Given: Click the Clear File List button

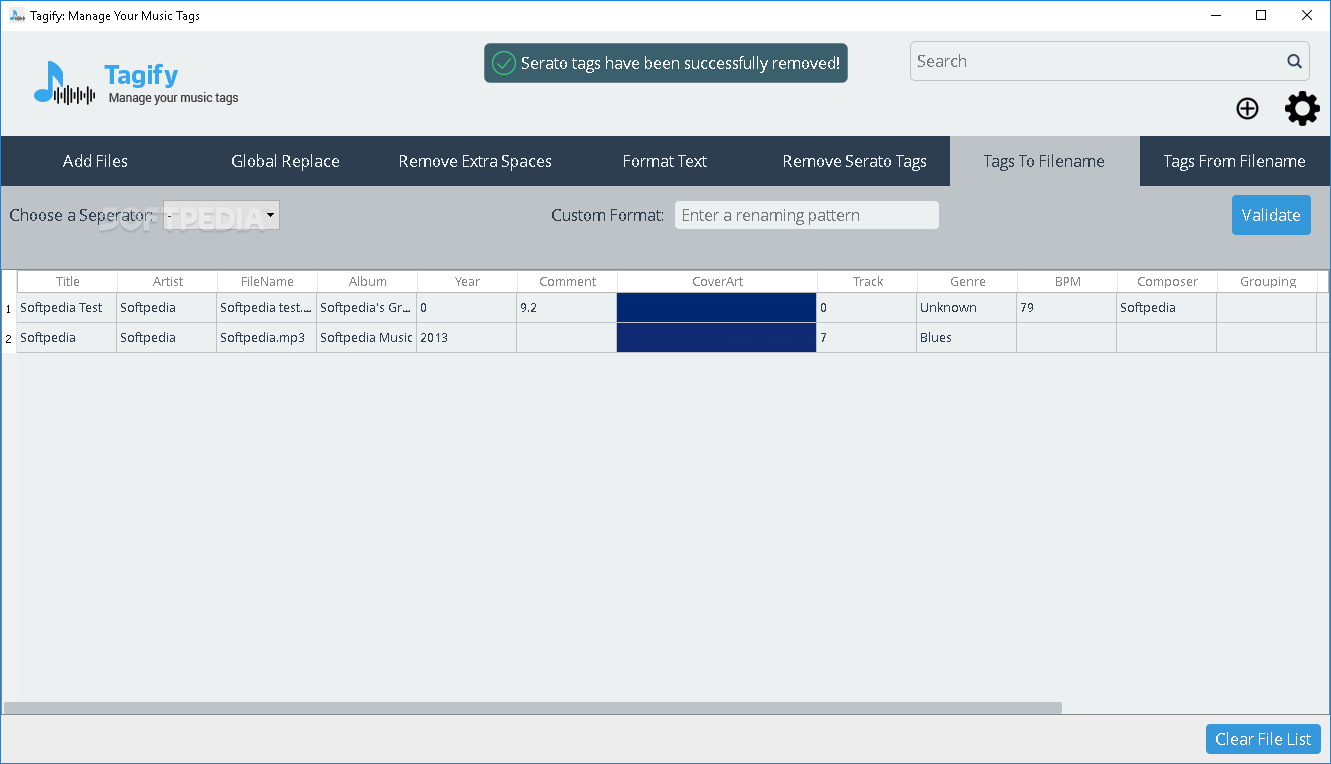Looking at the screenshot, I should (1263, 739).
